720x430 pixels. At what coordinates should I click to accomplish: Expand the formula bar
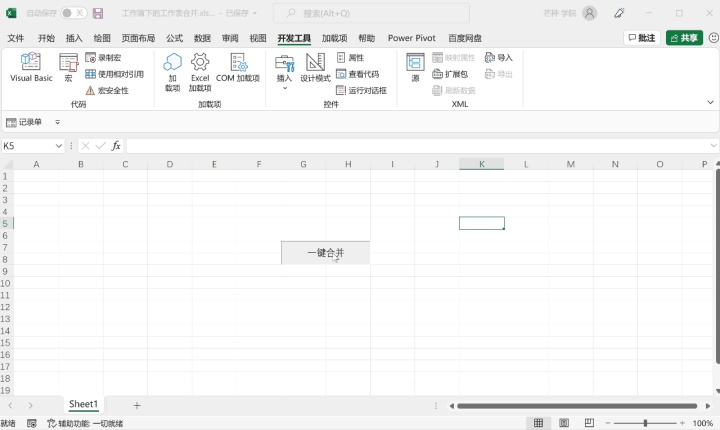[713, 146]
